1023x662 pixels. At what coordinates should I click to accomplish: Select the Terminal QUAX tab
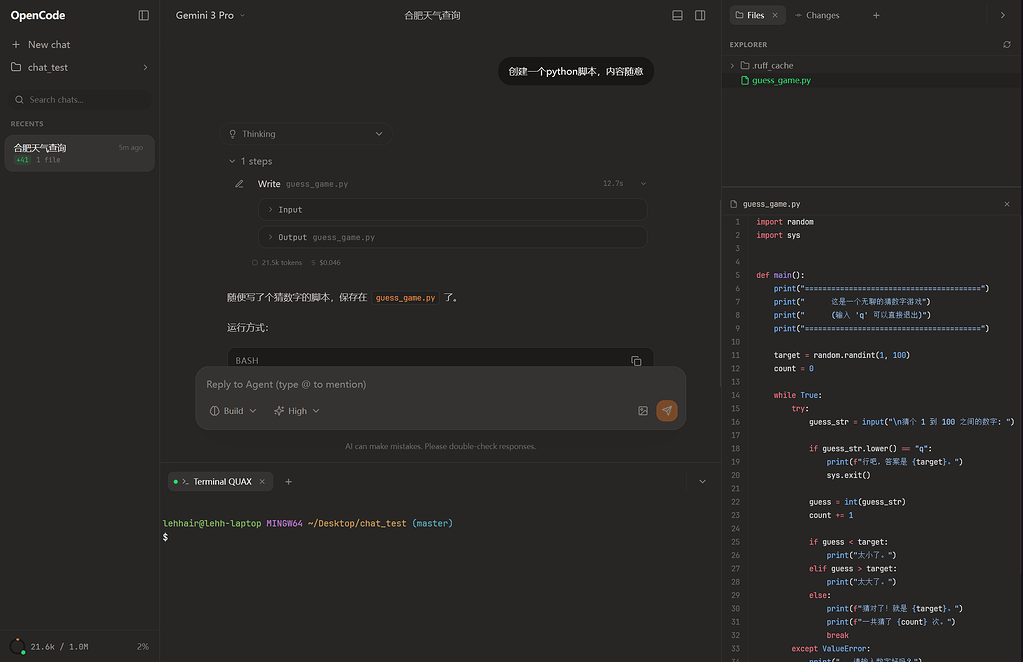[x=219, y=481]
